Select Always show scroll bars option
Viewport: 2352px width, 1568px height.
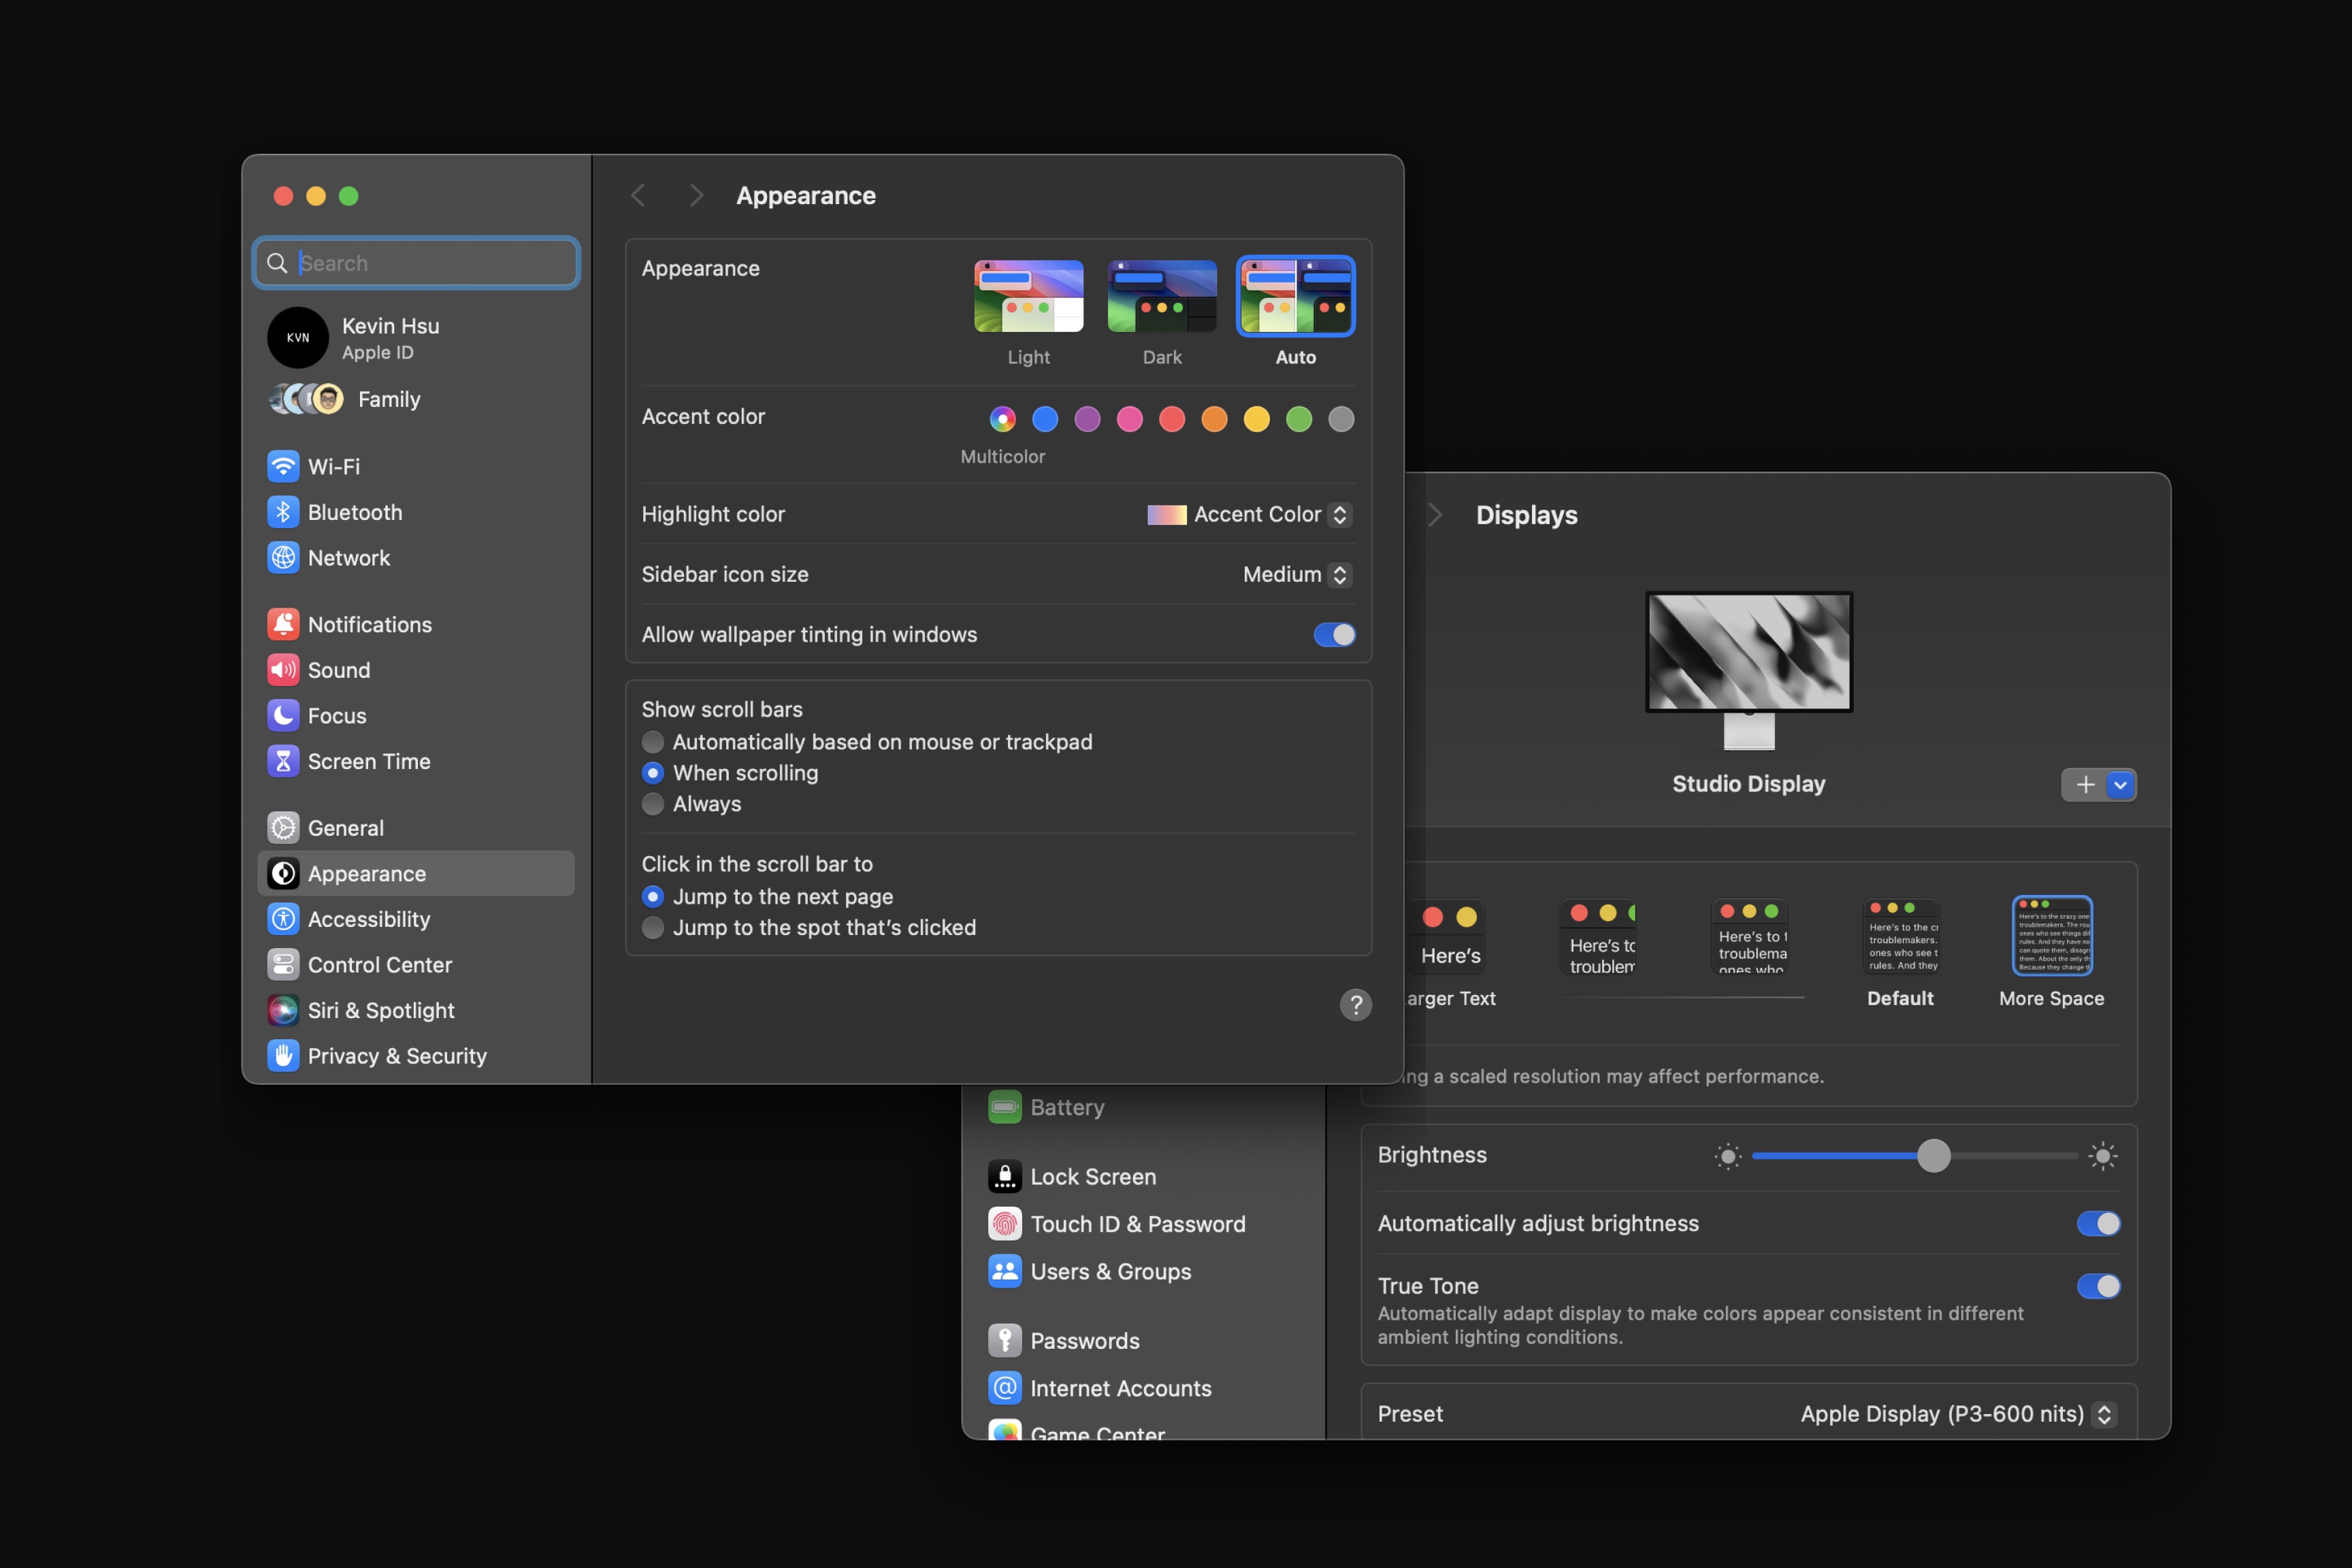coord(653,804)
